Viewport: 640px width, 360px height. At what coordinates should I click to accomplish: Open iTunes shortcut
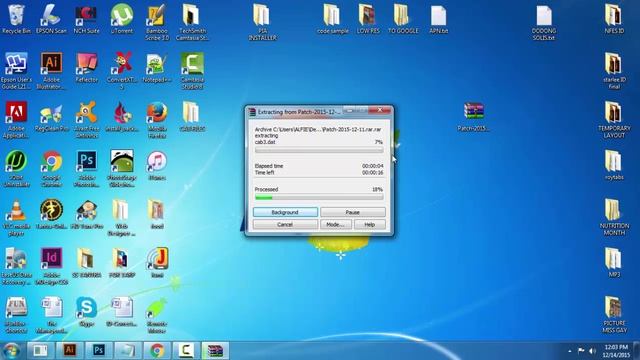157,166
